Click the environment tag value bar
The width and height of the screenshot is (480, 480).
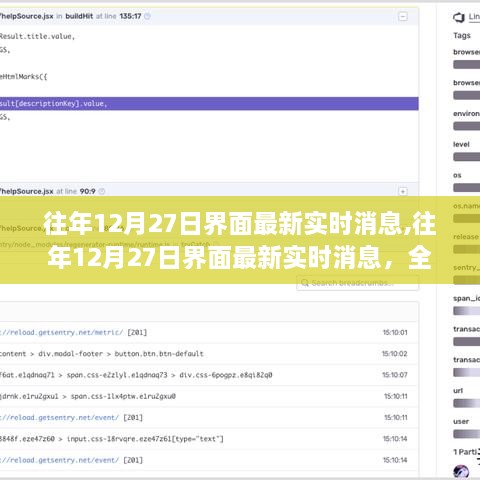click(467, 126)
